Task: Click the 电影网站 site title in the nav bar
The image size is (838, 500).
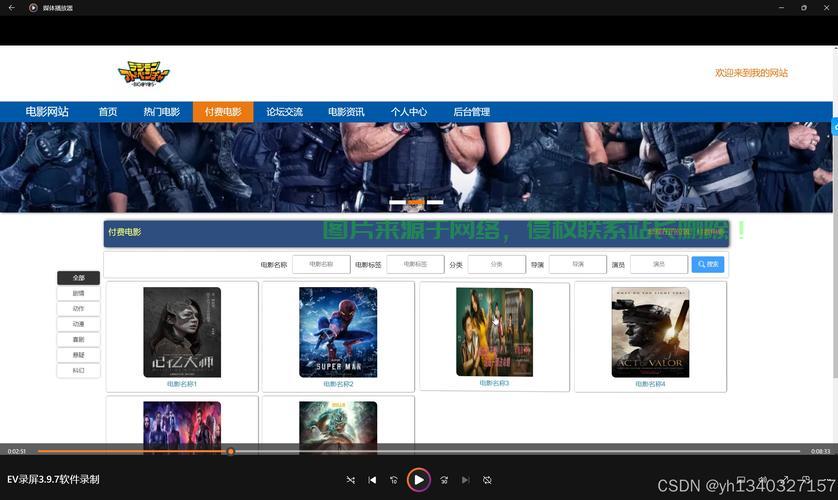Action: tap(47, 112)
